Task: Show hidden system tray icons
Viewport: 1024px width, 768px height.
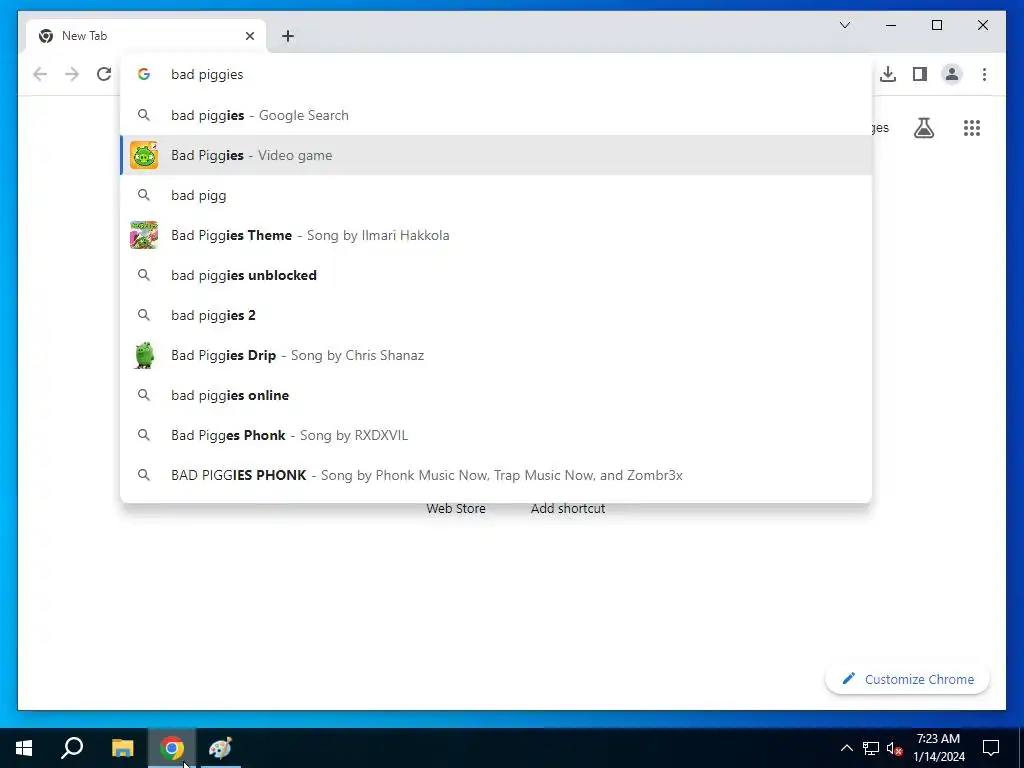Action: coord(846,748)
